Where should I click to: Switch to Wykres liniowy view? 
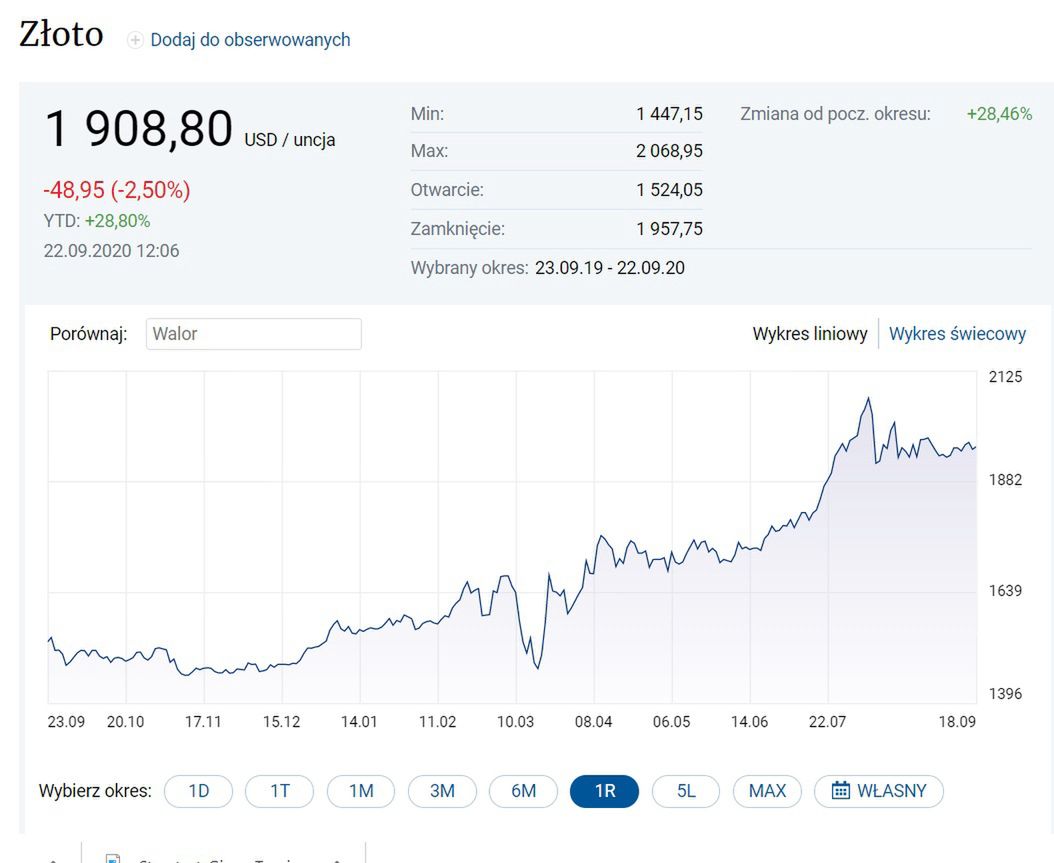(809, 334)
